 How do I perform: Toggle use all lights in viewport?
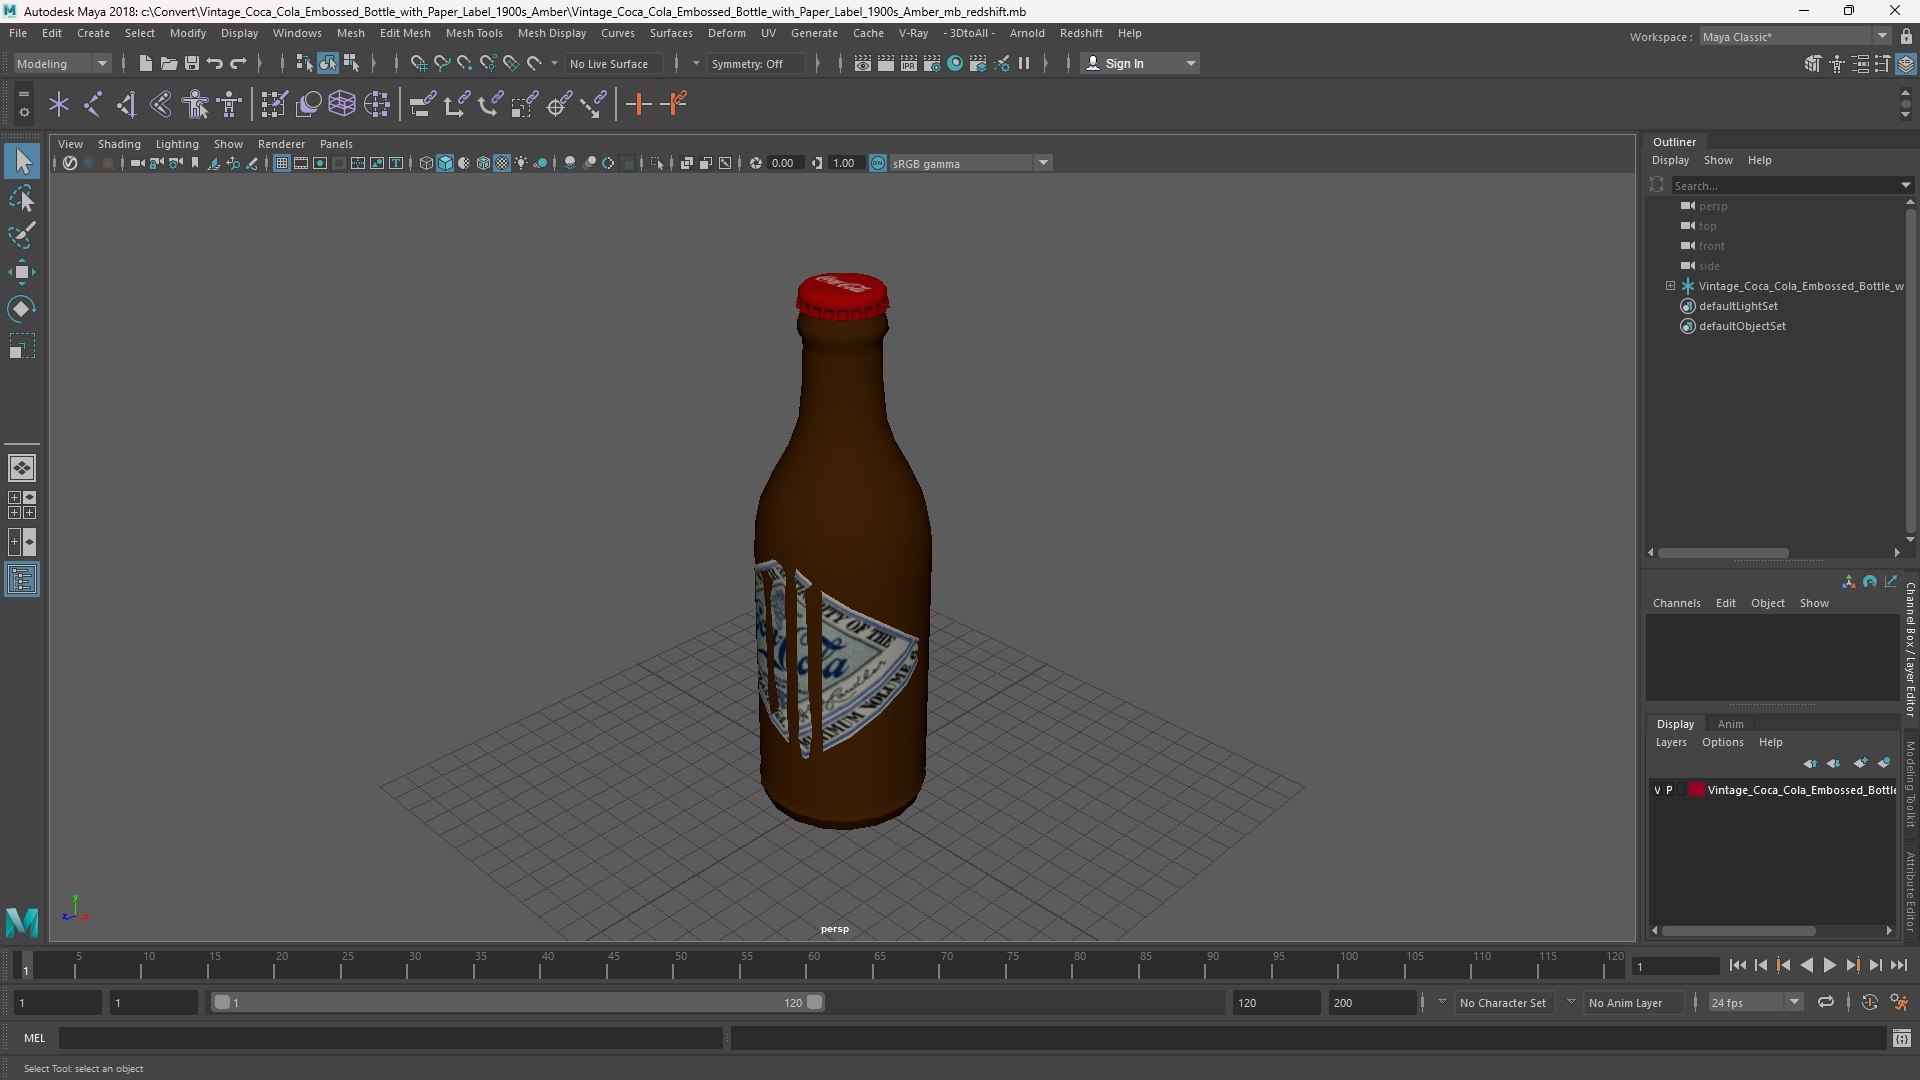pyautogui.click(x=521, y=163)
